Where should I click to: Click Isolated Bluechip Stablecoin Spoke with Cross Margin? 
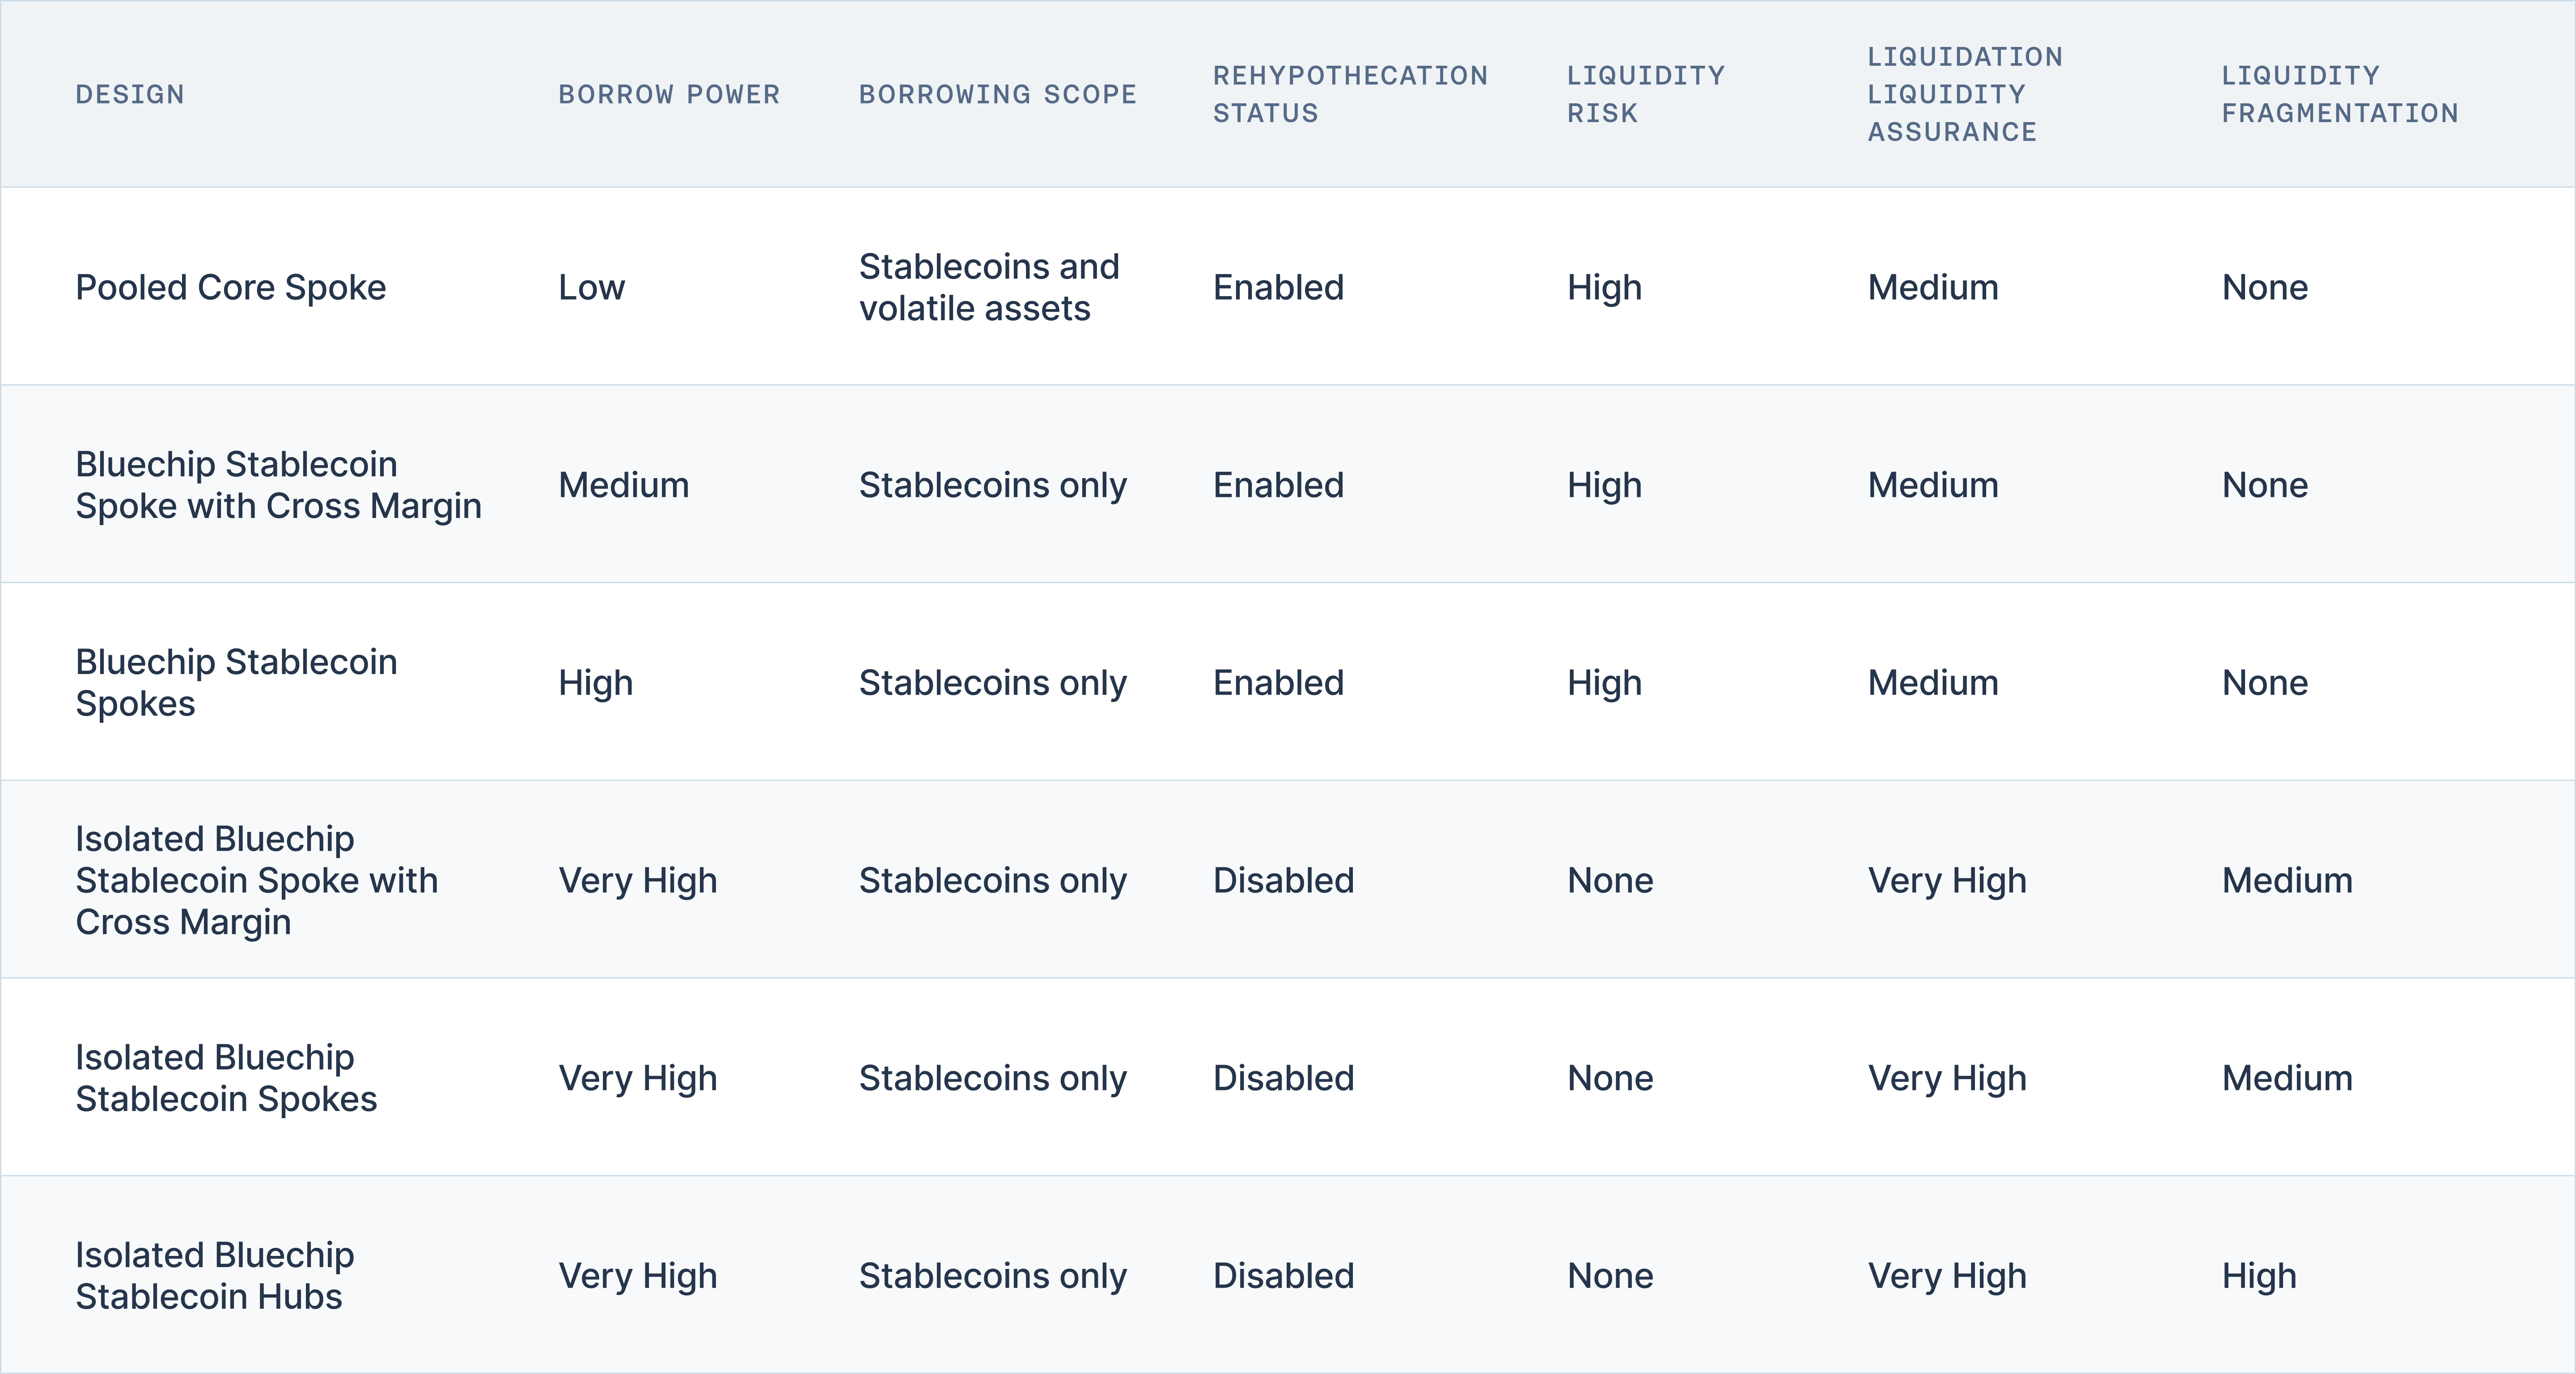pos(257,881)
